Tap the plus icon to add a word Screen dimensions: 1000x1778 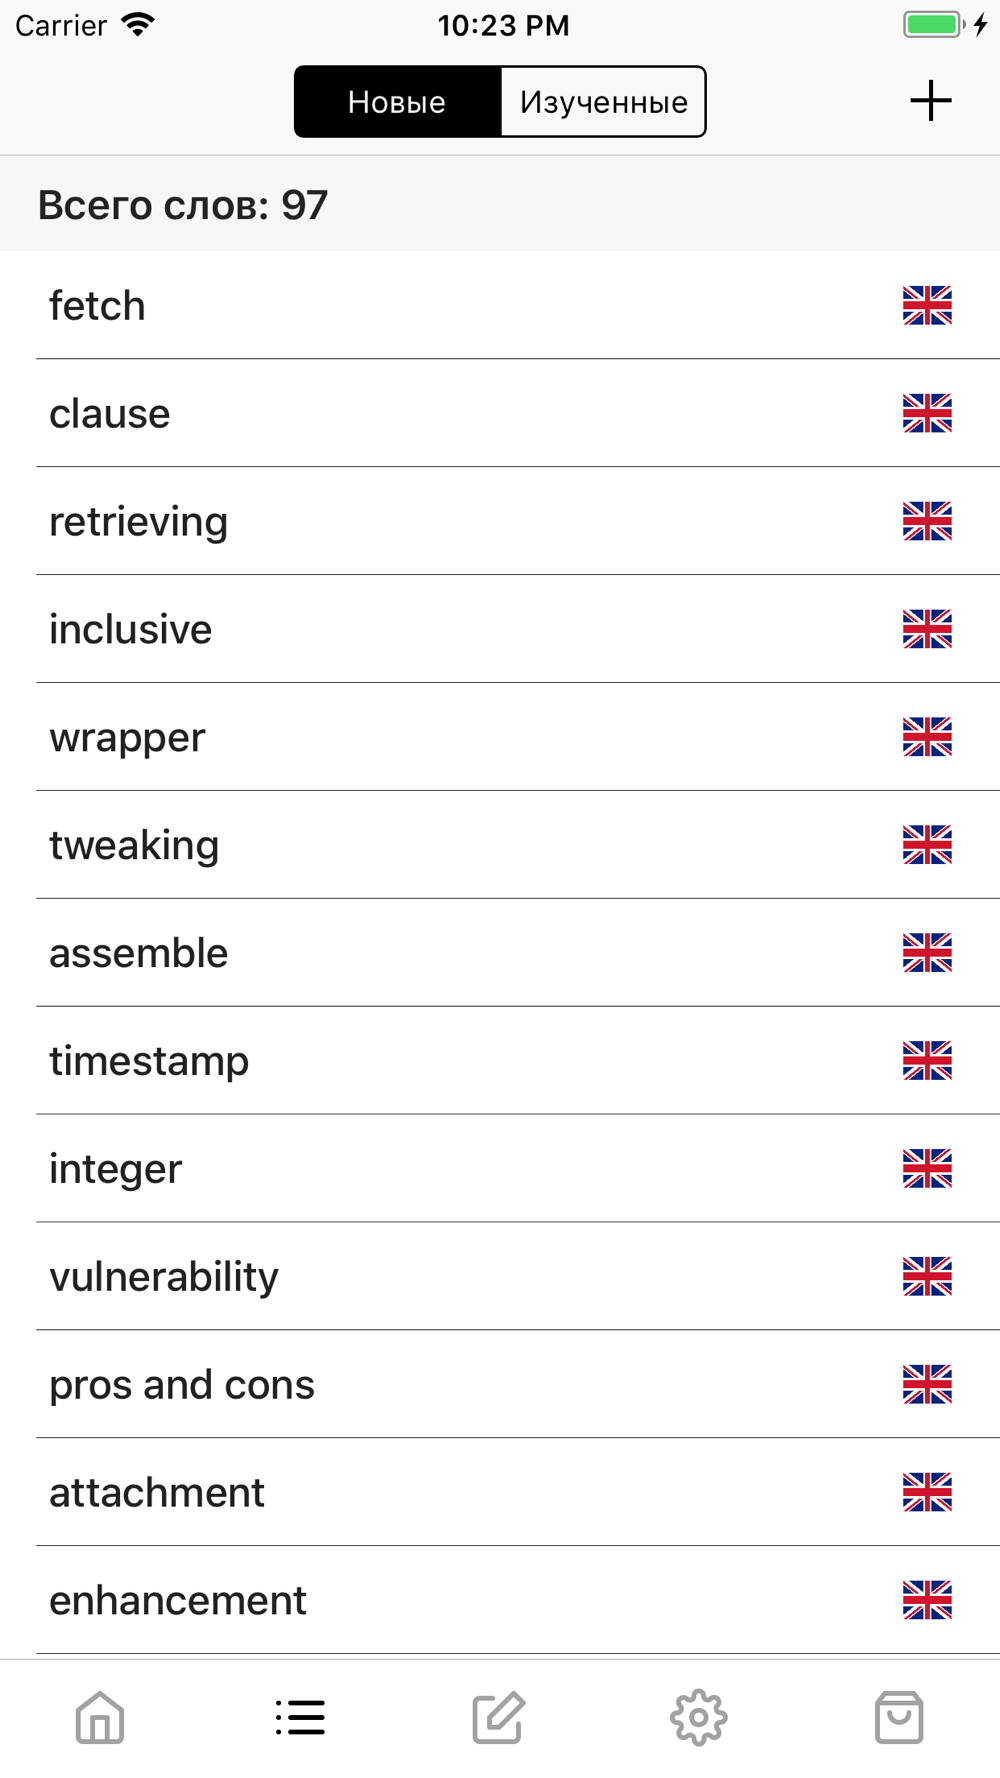[x=931, y=101]
